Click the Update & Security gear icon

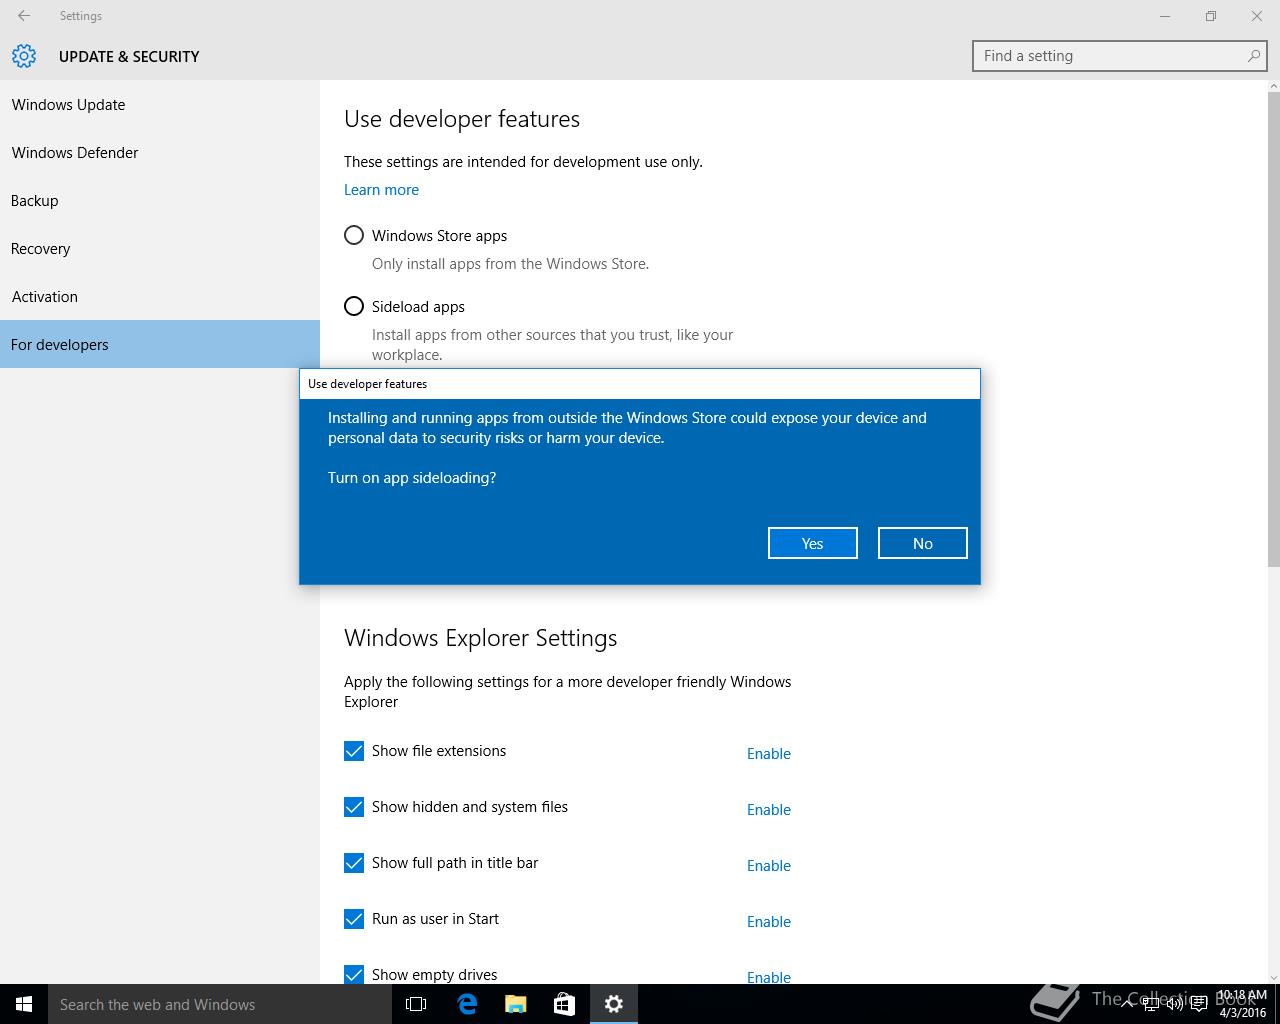click(x=24, y=56)
